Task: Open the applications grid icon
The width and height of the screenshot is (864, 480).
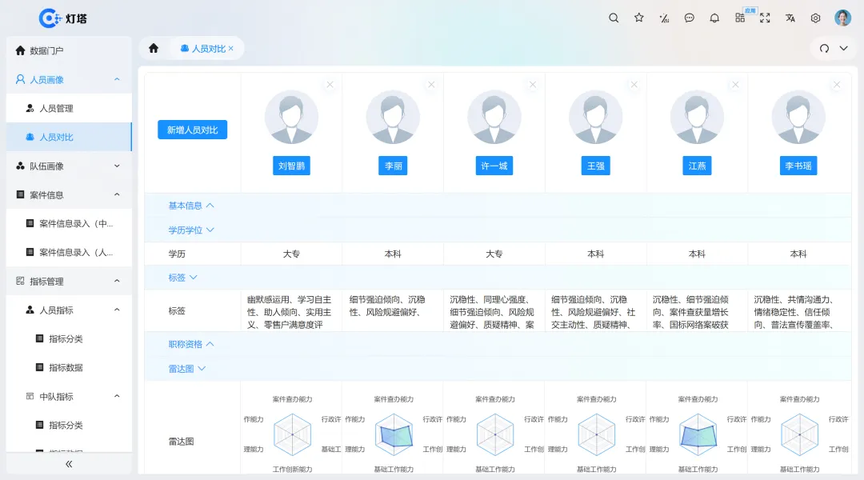Action: pyautogui.click(x=740, y=18)
